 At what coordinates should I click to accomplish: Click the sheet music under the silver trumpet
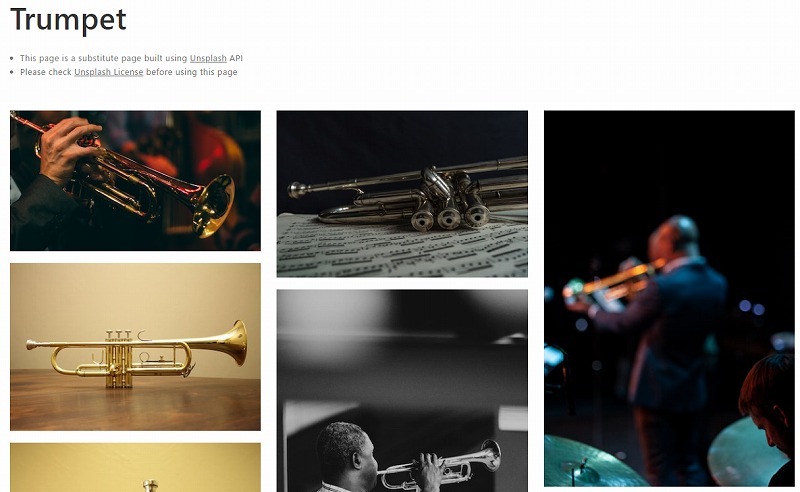[402, 249]
